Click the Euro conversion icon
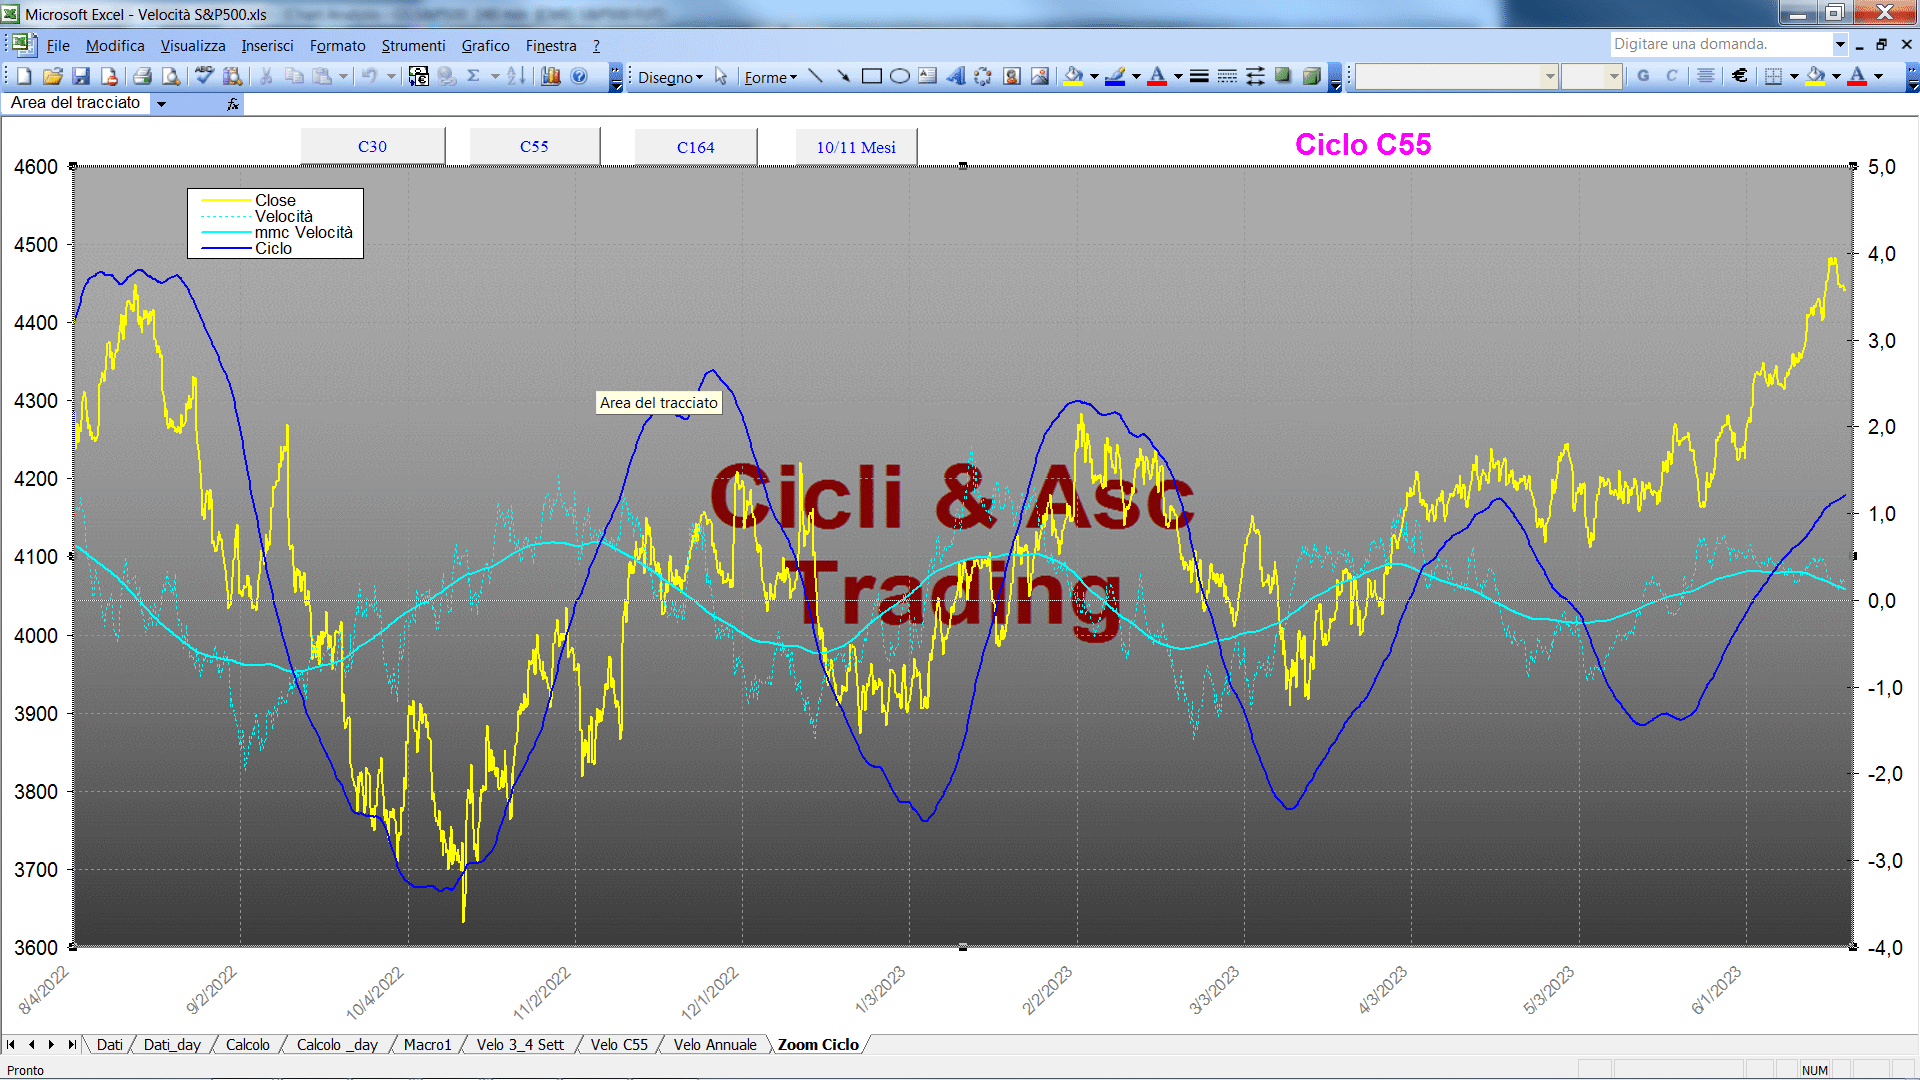This screenshot has width=1920, height=1080. (x=419, y=76)
